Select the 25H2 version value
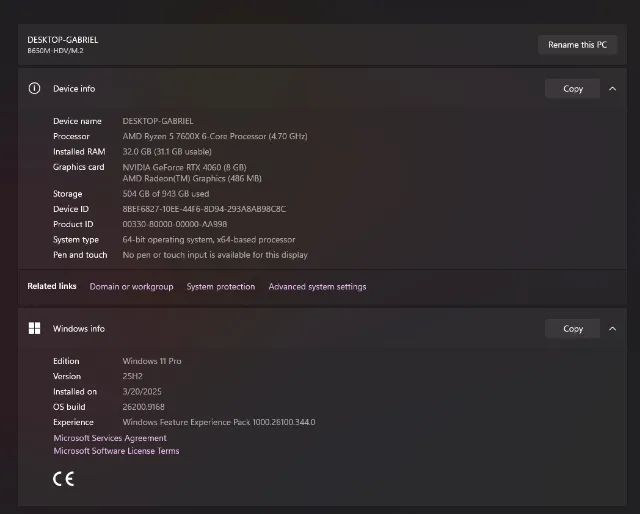The height and width of the screenshot is (514, 640). [x=132, y=376]
